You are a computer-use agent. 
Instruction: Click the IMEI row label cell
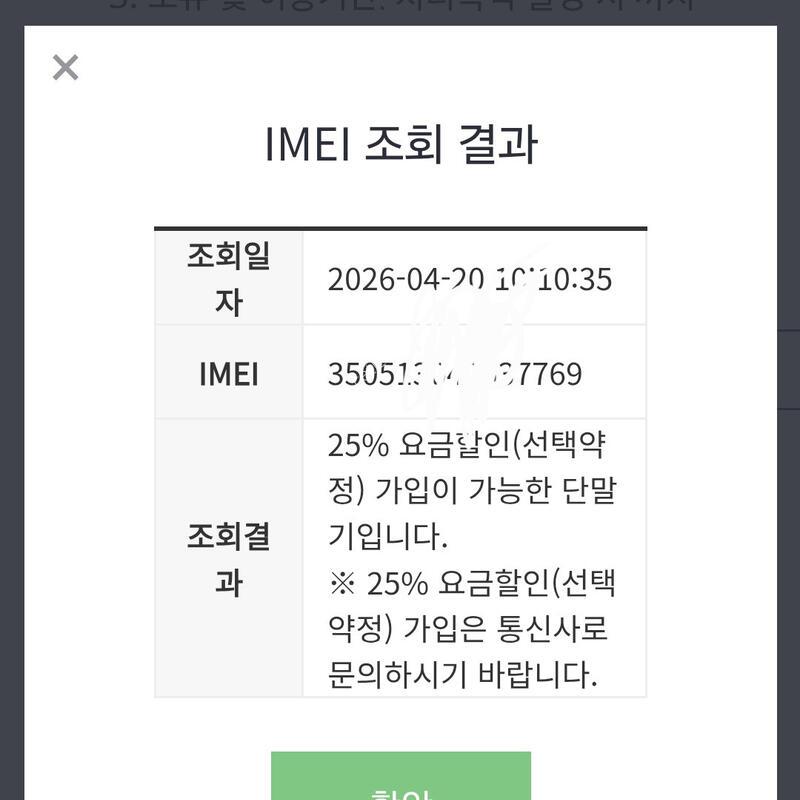228,374
